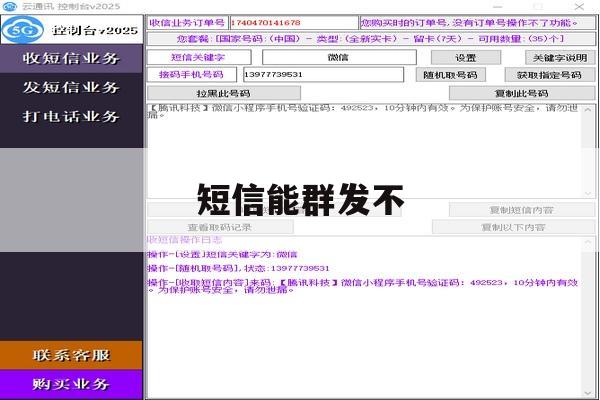
Task: Click the 关键字说明 button
Action: pyautogui.click(x=560, y=58)
